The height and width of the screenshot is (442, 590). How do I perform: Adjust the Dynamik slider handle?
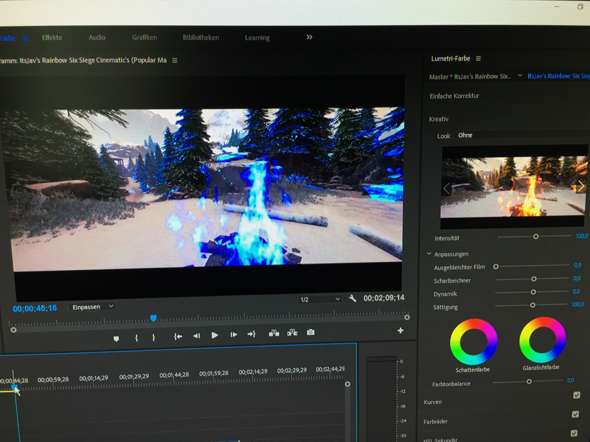point(533,292)
